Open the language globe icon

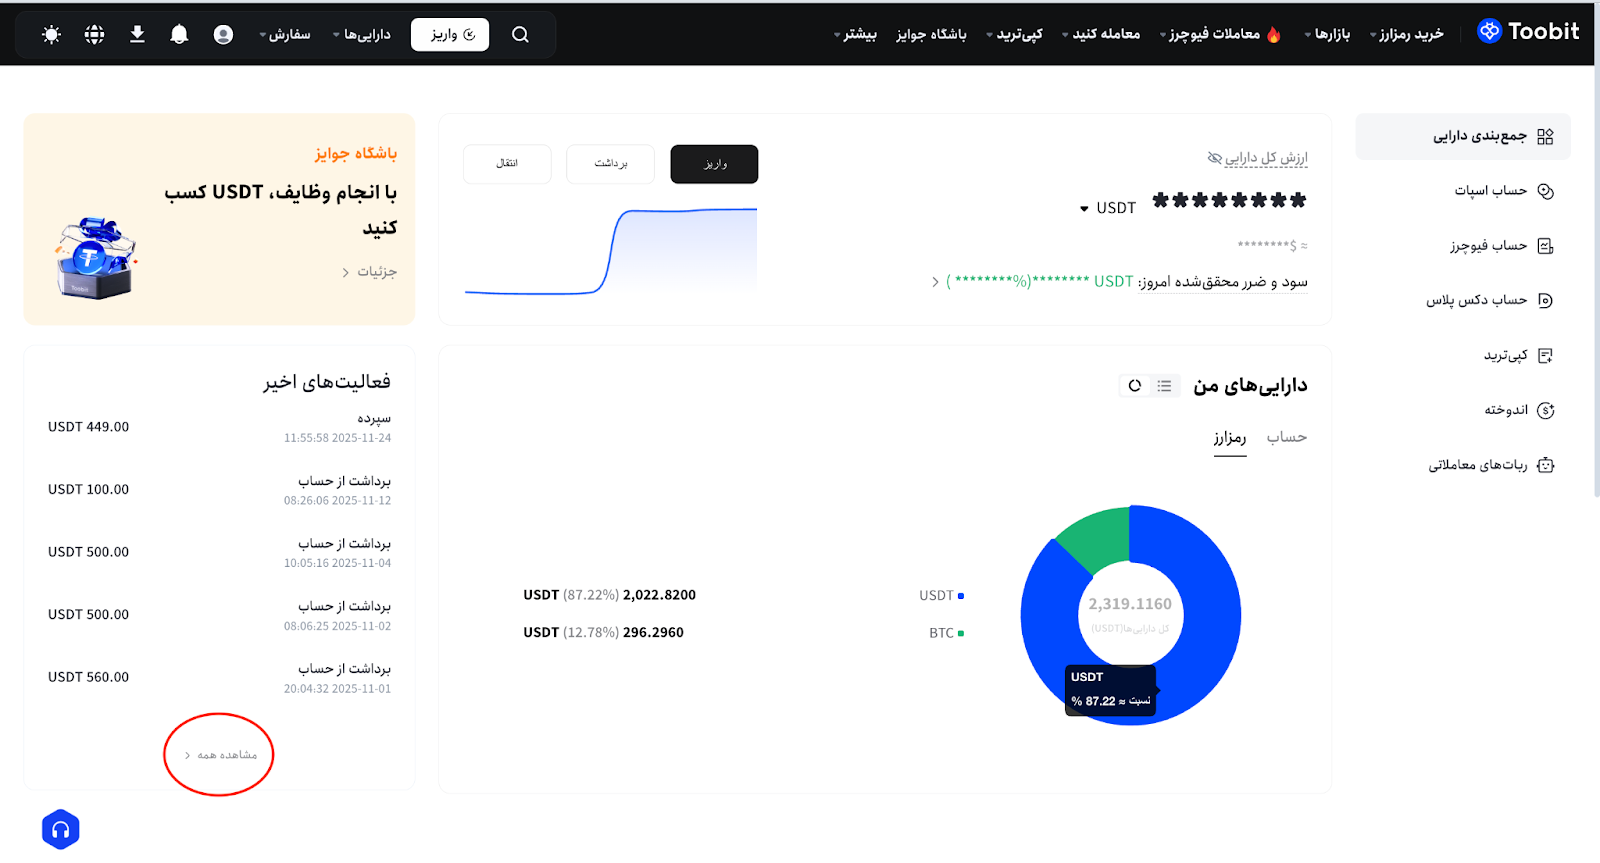[94, 35]
